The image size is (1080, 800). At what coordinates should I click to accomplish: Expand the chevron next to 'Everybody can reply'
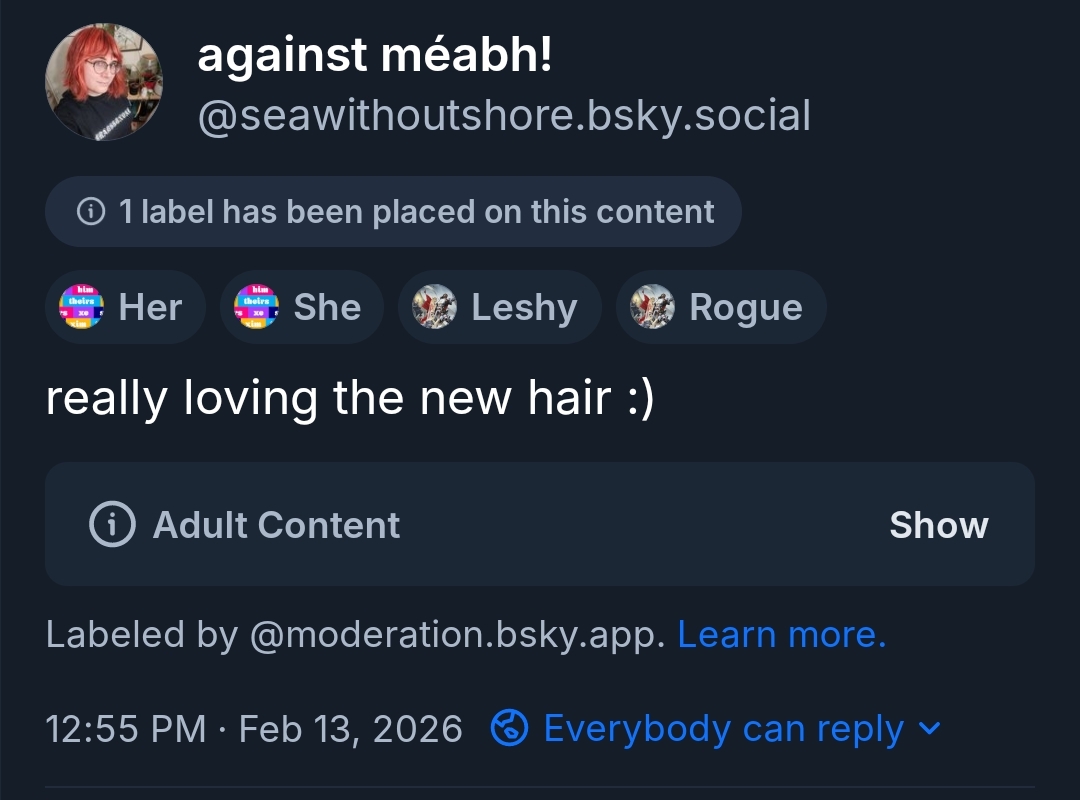[x=929, y=728]
